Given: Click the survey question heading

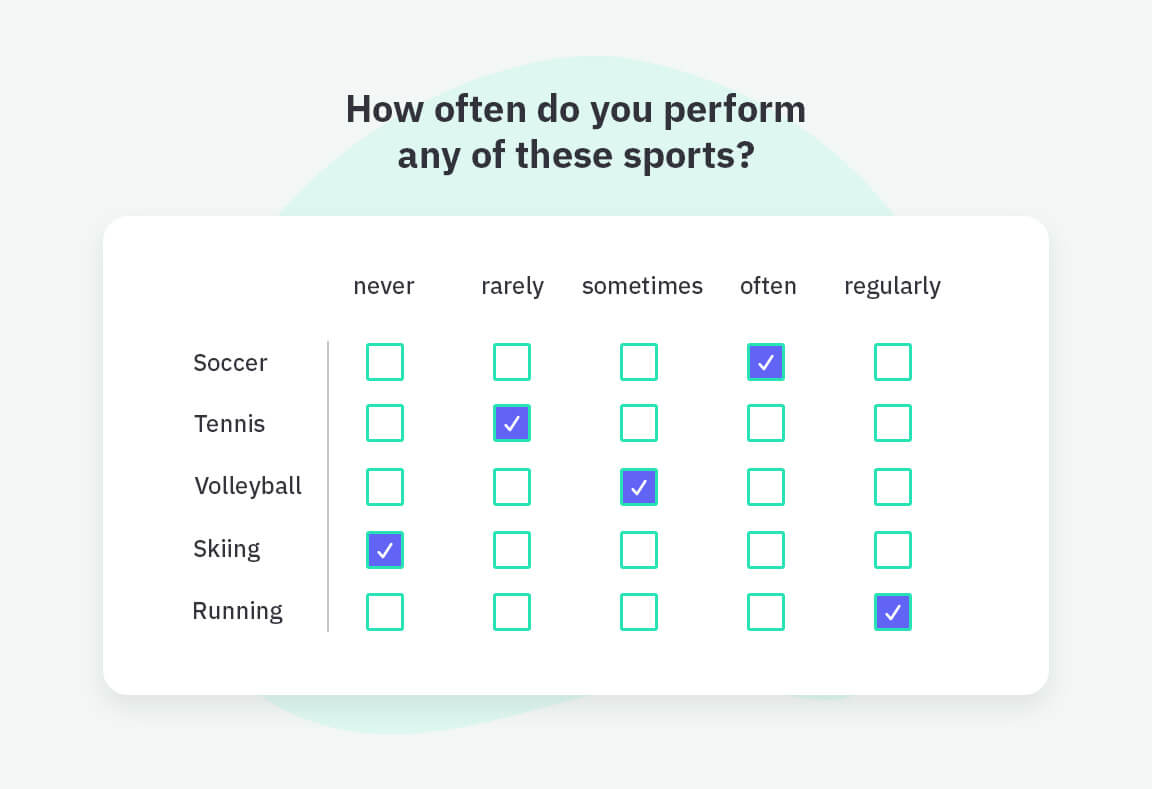Looking at the screenshot, I should click(x=576, y=132).
